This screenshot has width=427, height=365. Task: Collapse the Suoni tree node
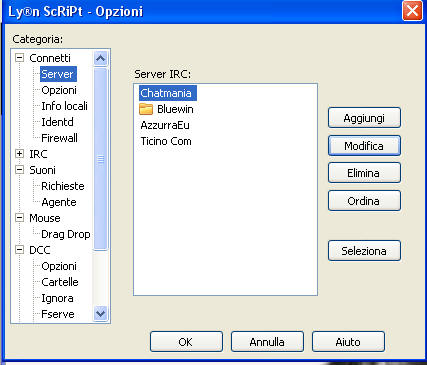click(x=20, y=170)
